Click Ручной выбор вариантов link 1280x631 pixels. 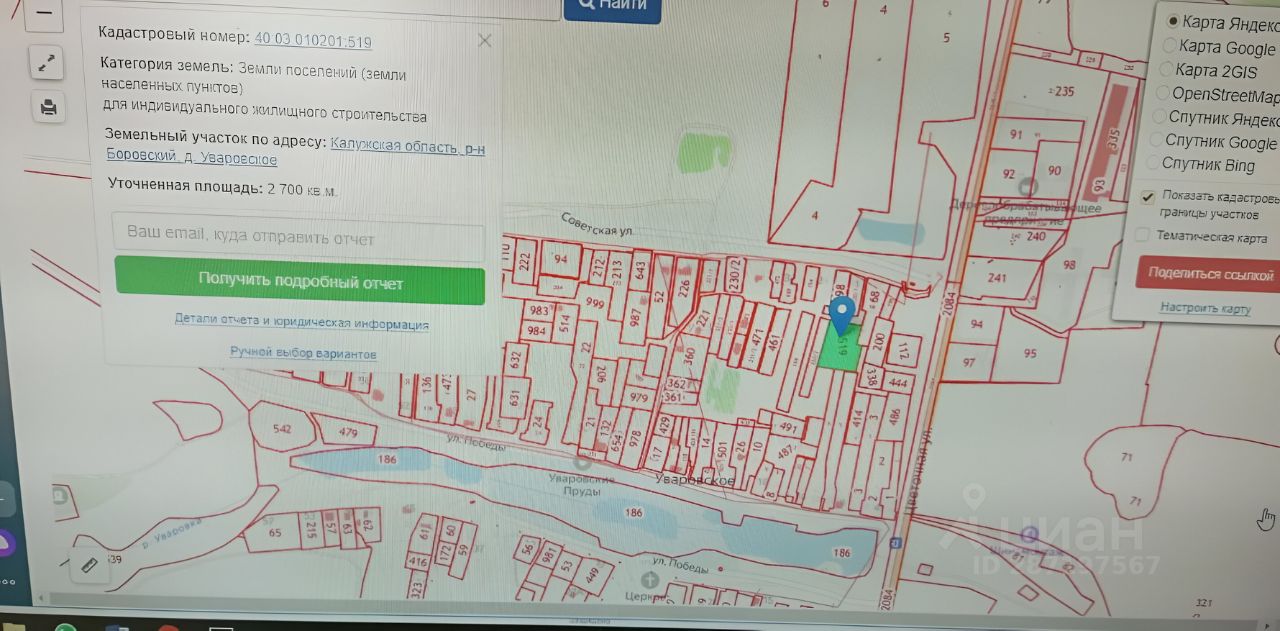click(303, 353)
